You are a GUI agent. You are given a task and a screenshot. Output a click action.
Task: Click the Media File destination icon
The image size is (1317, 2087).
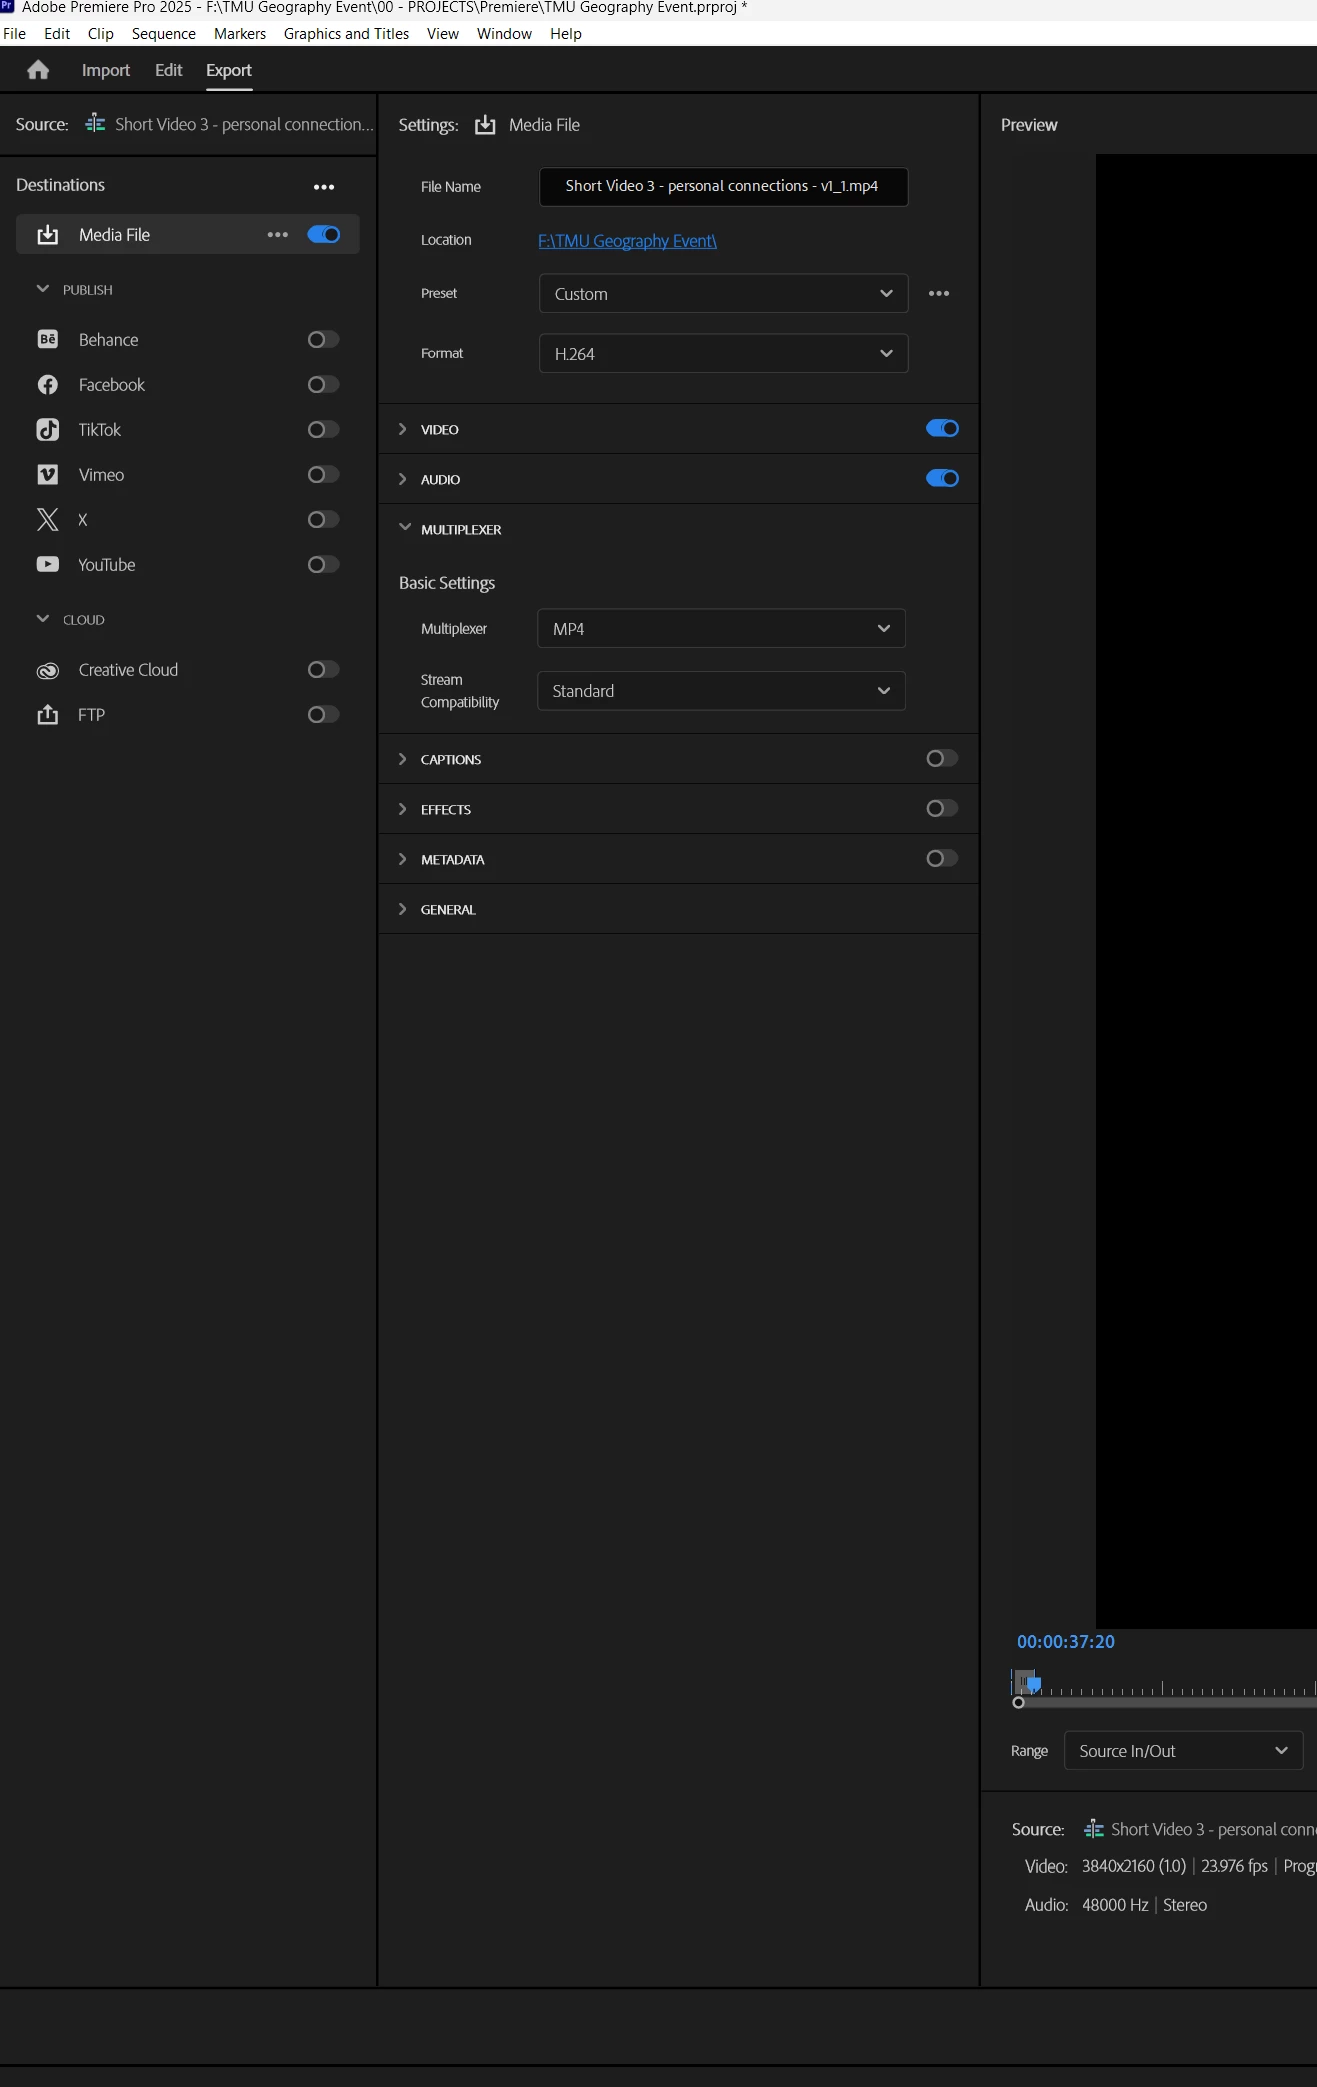tap(47, 235)
